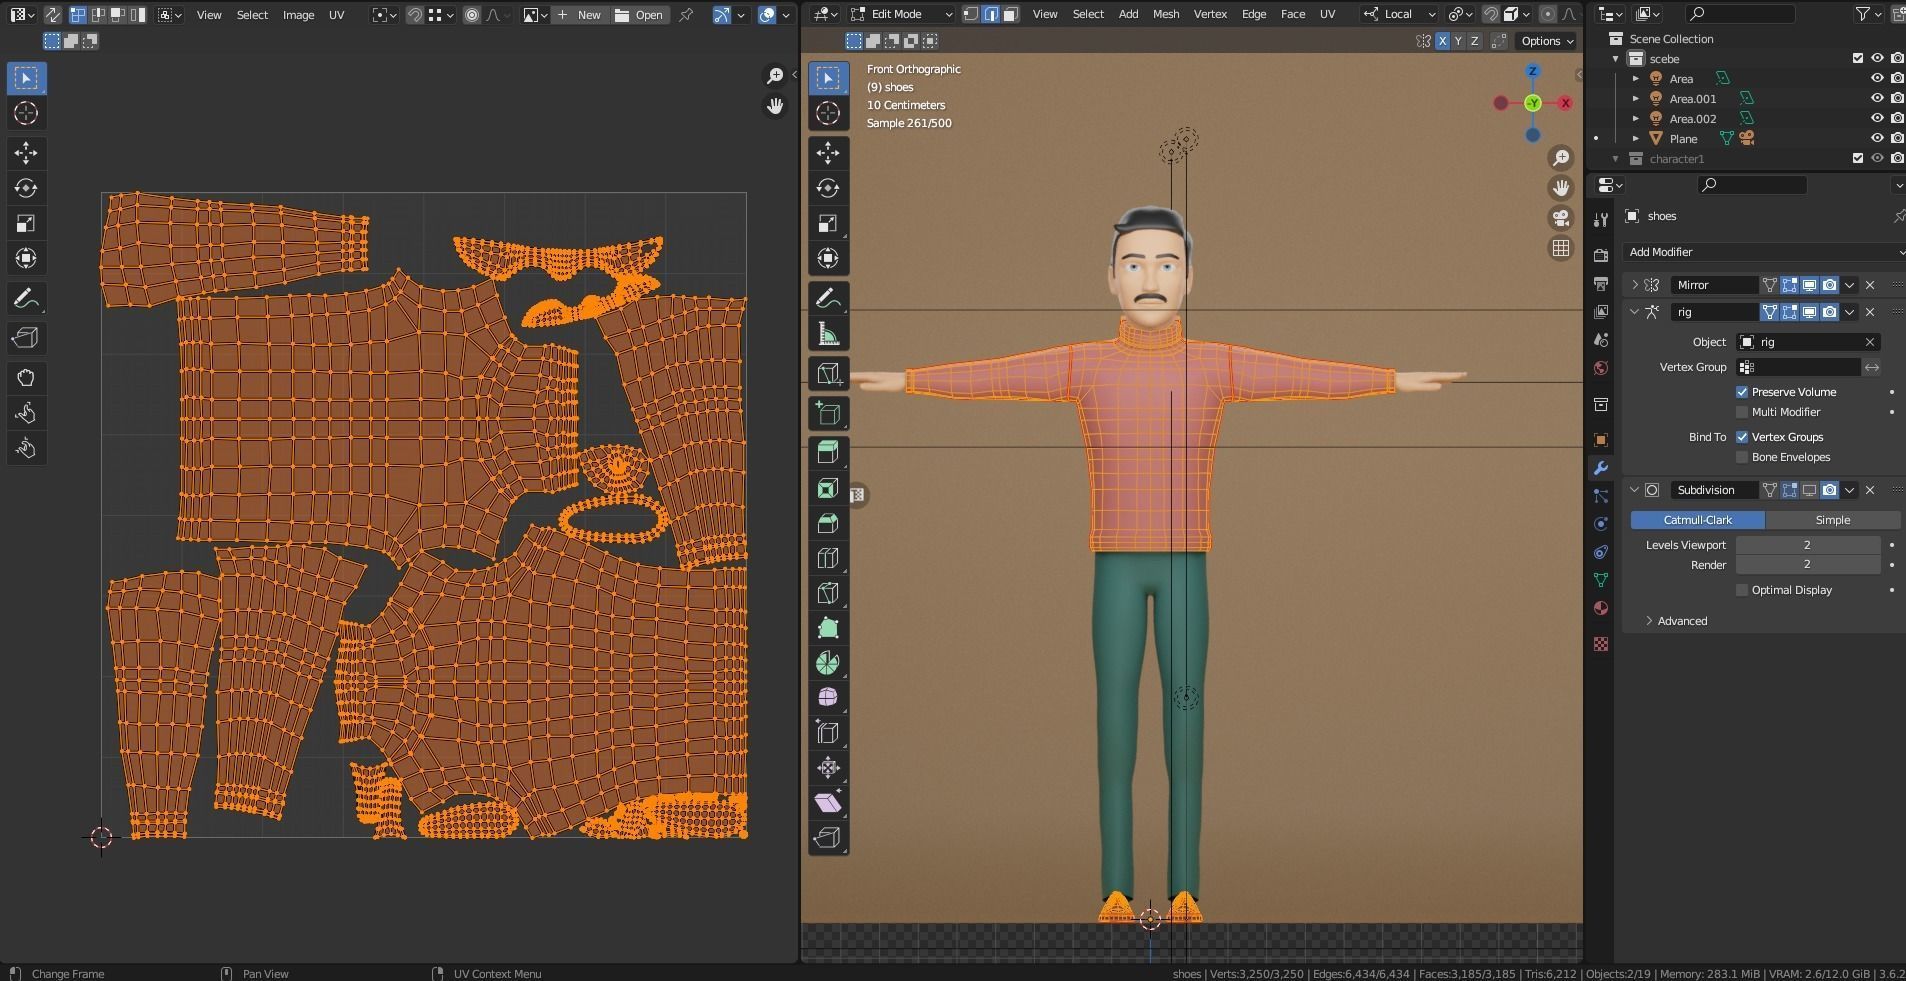This screenshot has width=1906, height=981.
Task: Collapse the Subdivision modifier panel
Action: pos(1635,490)
